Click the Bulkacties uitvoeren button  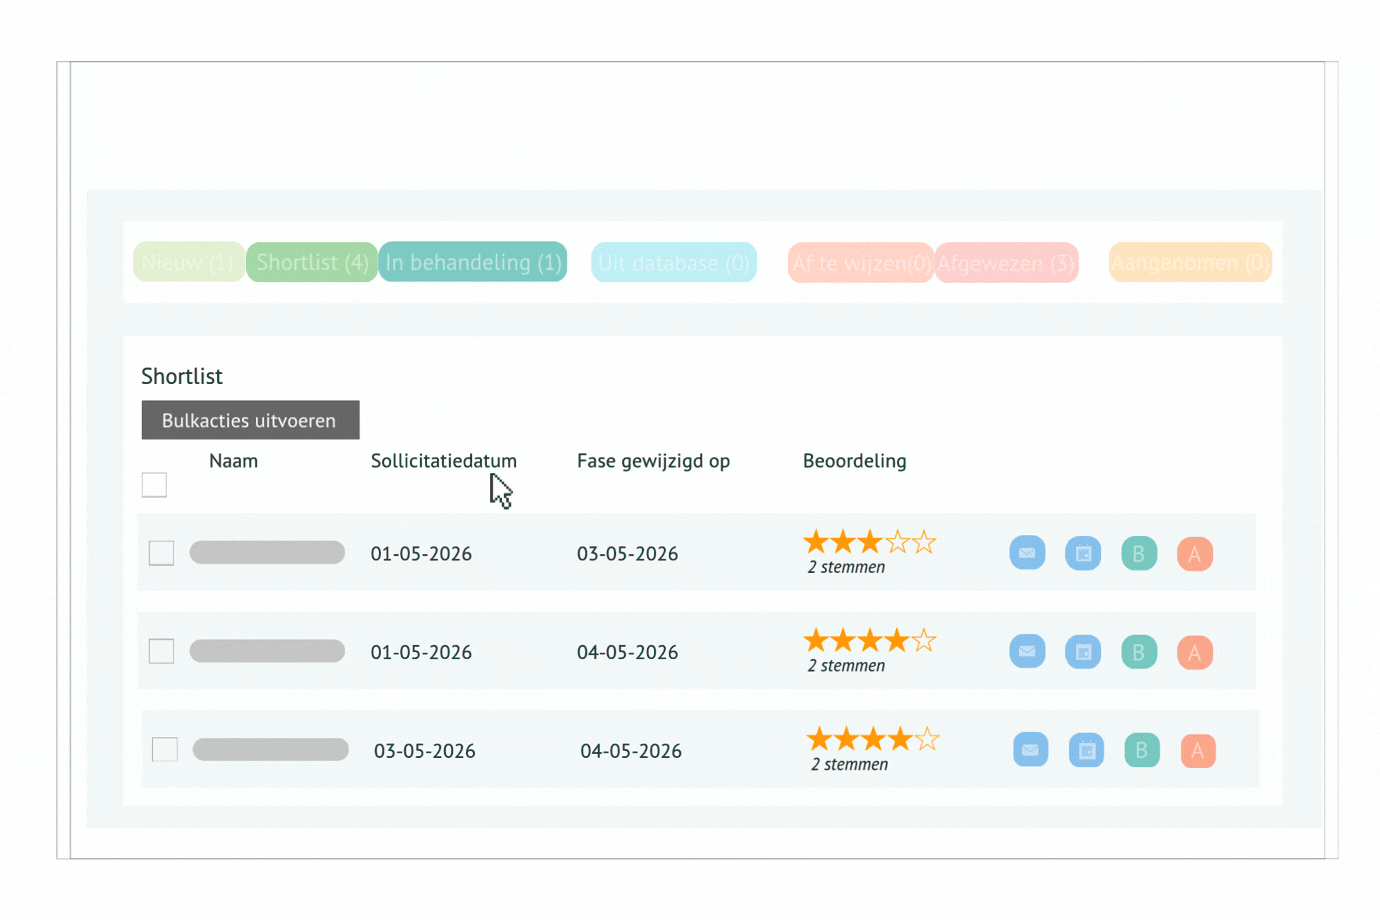tap(250, 420)
